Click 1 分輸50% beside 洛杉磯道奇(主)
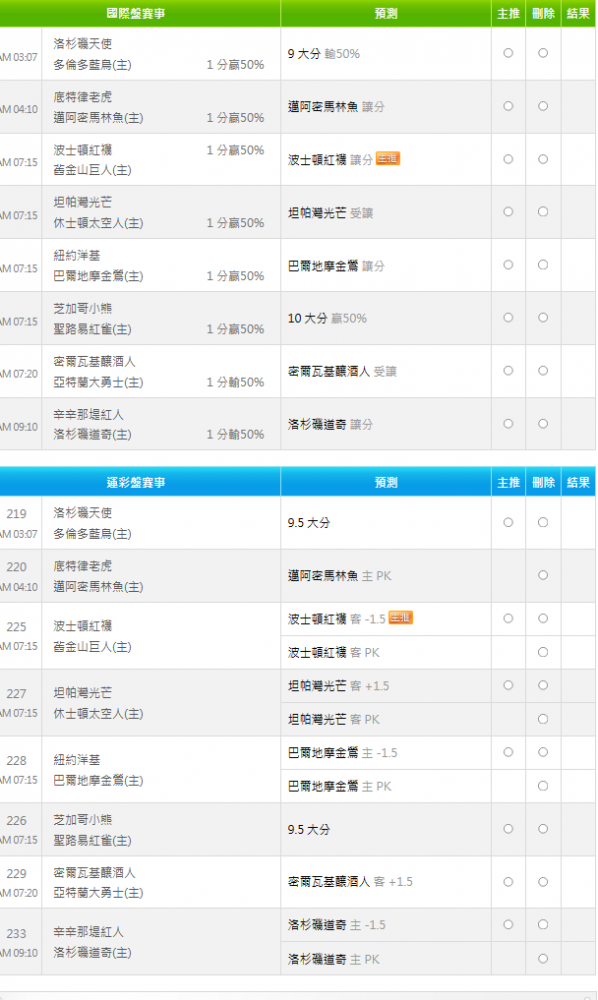The width and height of the screenshot is (598, 1000). tap(235, 434)
